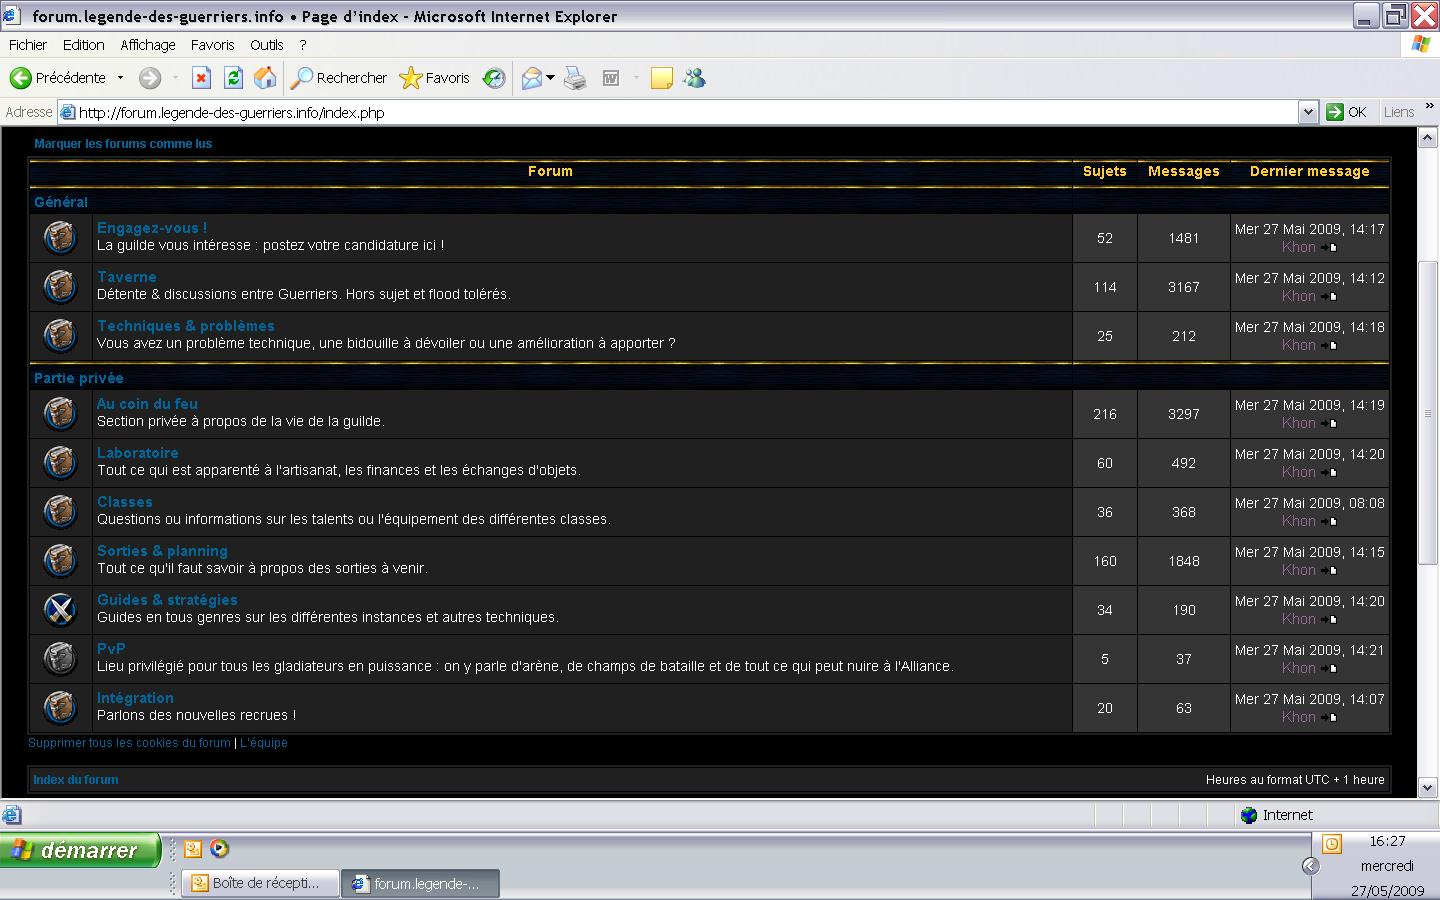
Task: Open the Favoris star toolbar button
Action: [x=434, y=78]
